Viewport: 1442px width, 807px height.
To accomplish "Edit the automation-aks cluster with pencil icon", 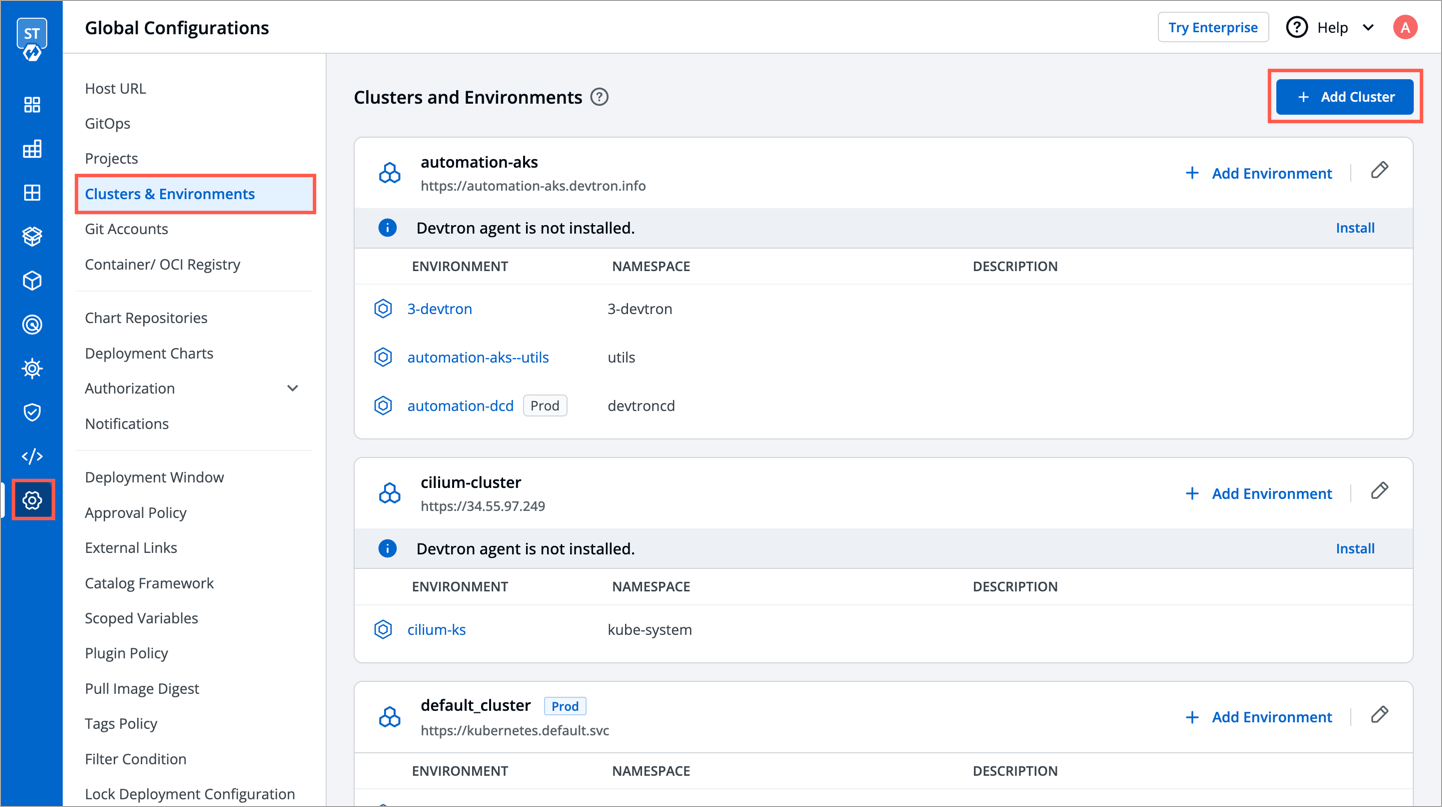I will tap(1380, 170).
